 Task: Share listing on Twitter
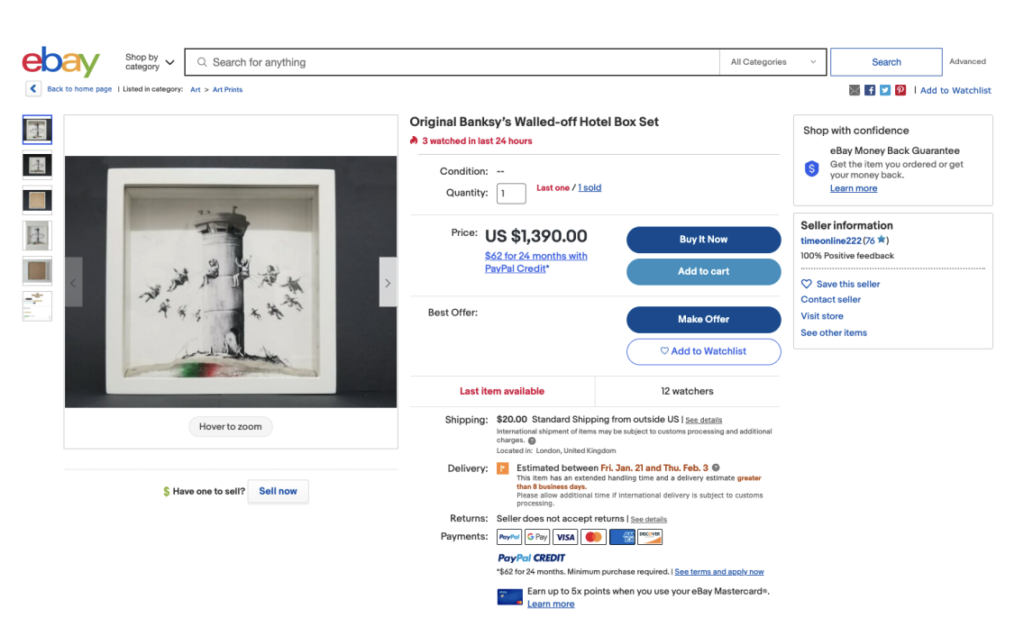[x=885, y=90]
